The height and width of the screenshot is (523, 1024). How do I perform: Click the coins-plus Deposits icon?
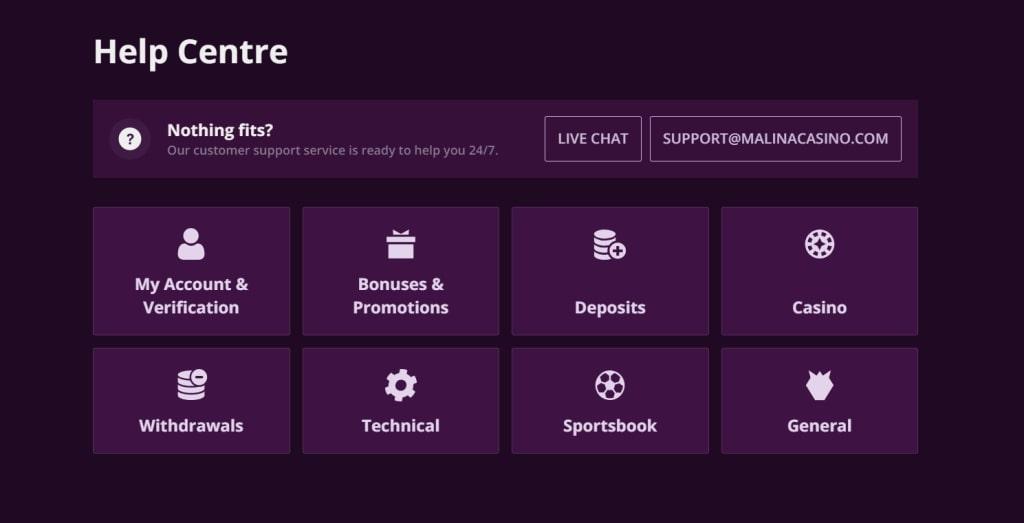(x=609, y=245)
